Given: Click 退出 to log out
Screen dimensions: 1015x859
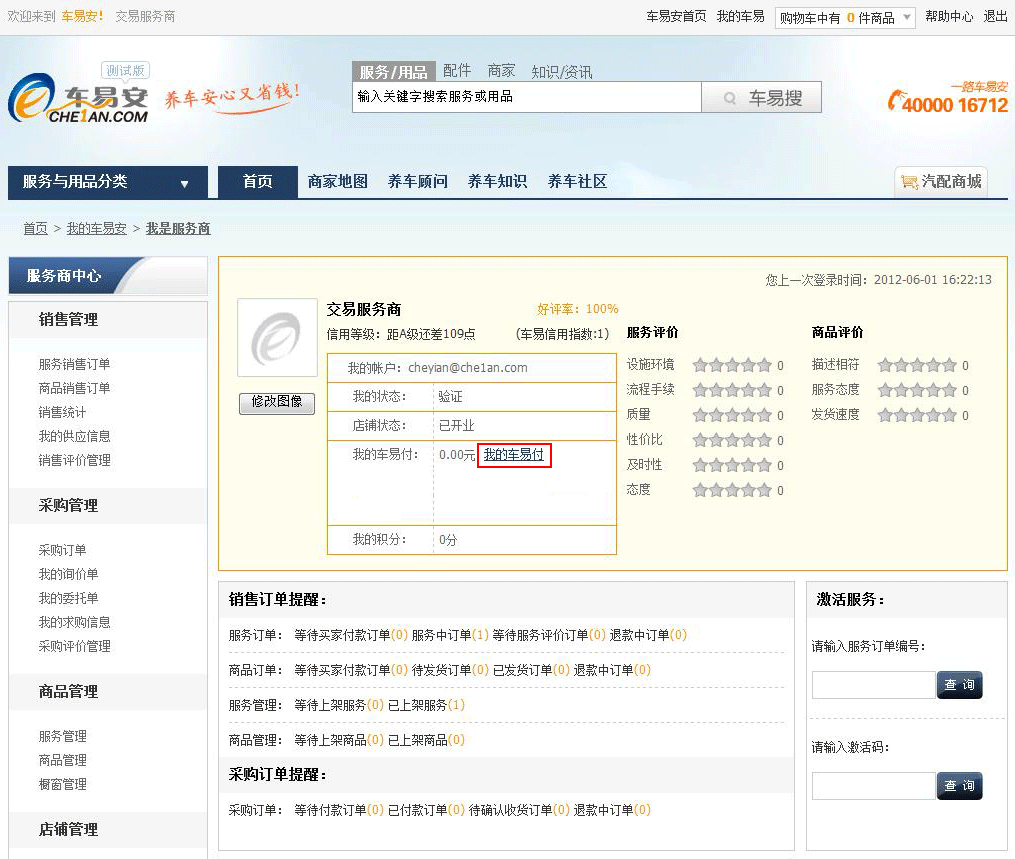Looking at the screenshot, I should tap(996, 17).
